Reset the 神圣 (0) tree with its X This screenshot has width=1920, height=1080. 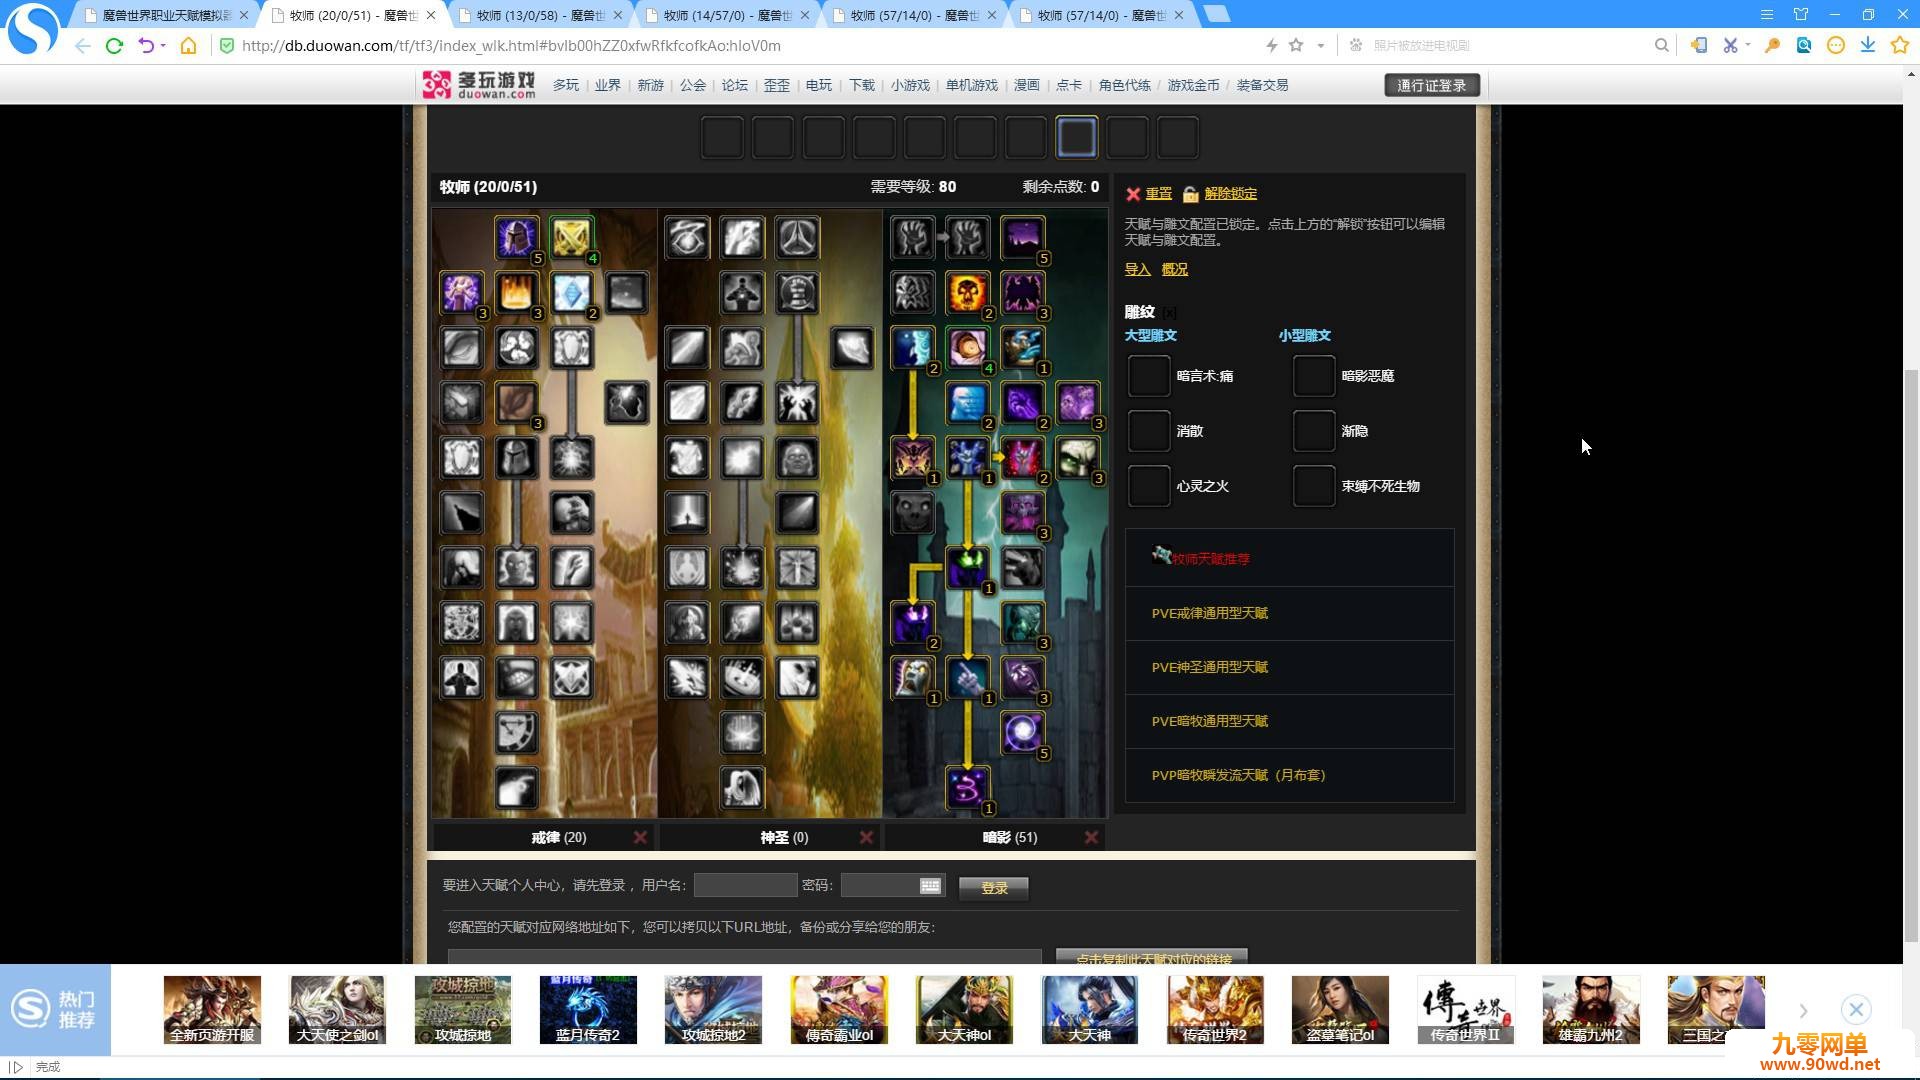click(x=866, y=837)
